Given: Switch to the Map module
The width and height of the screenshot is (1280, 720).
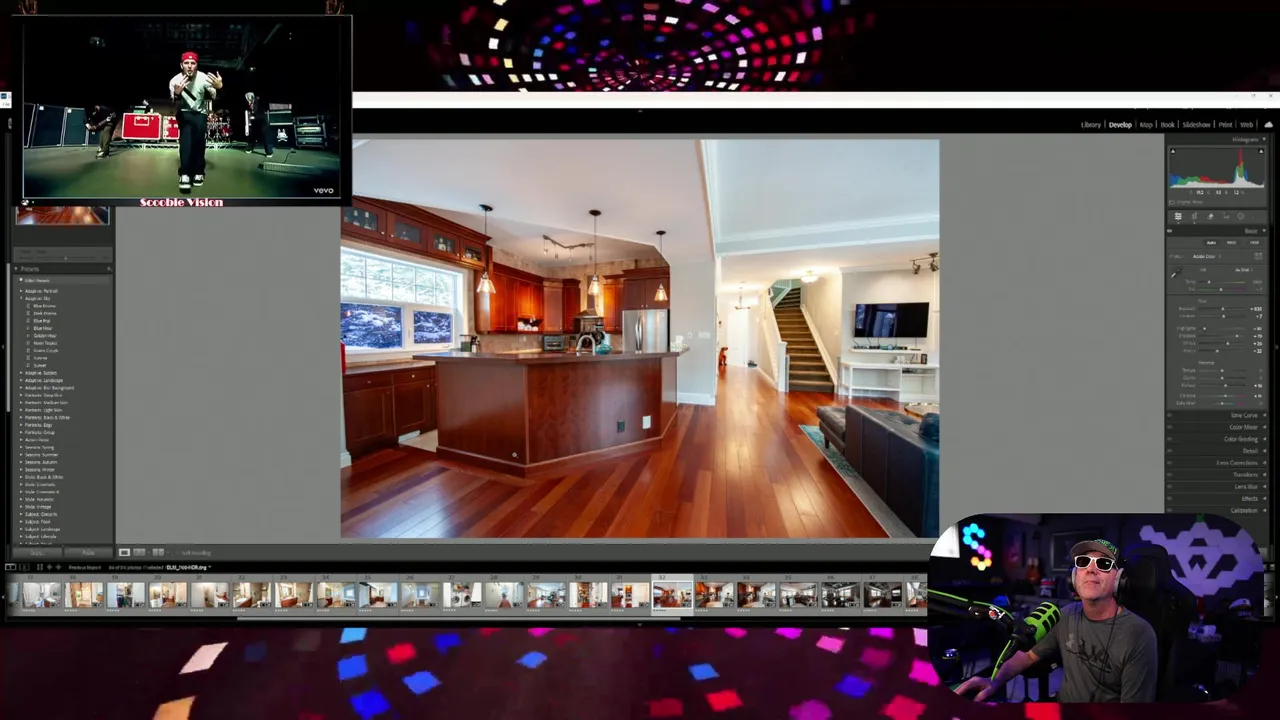Looking at the screenshot, I should [x=1146, y=125].
